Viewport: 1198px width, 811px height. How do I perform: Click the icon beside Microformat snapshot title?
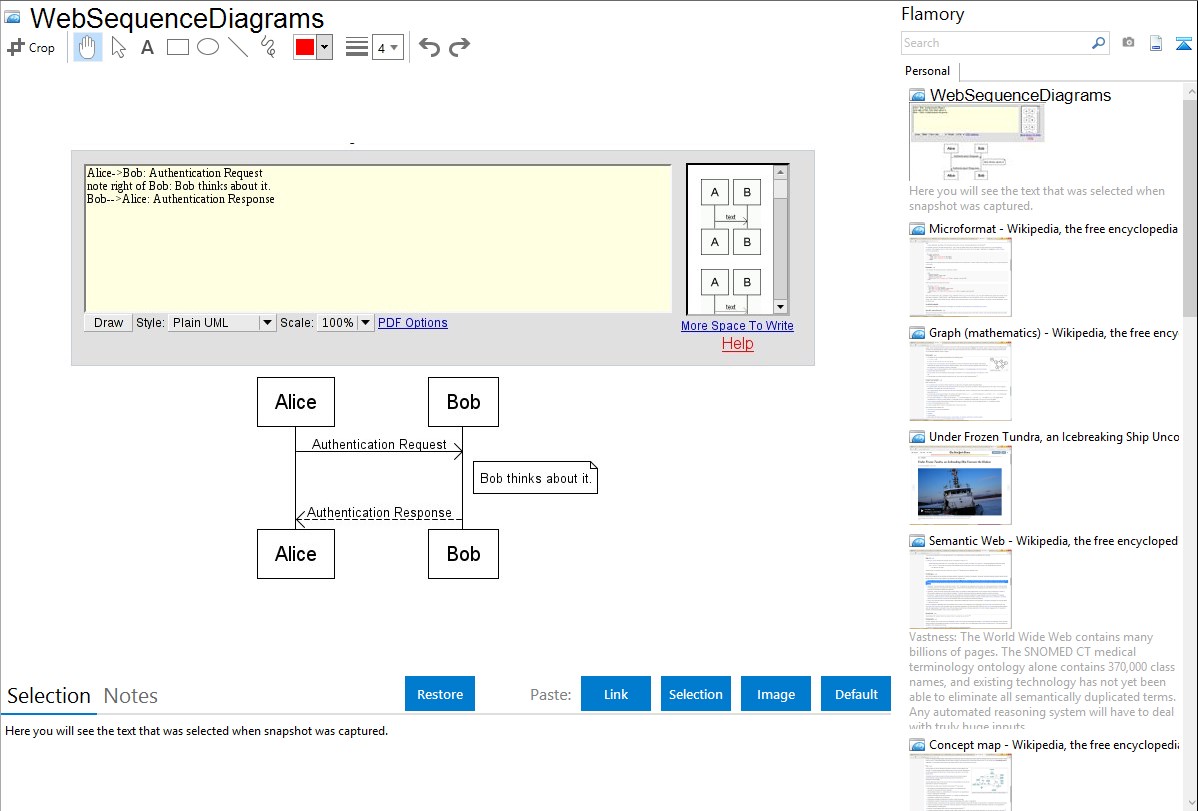click(917, 229)
